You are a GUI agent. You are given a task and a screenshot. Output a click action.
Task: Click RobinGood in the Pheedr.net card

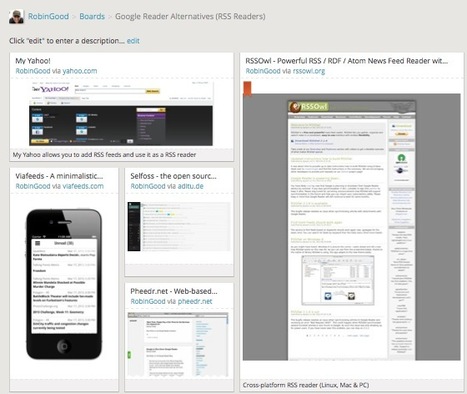point(148,301)
